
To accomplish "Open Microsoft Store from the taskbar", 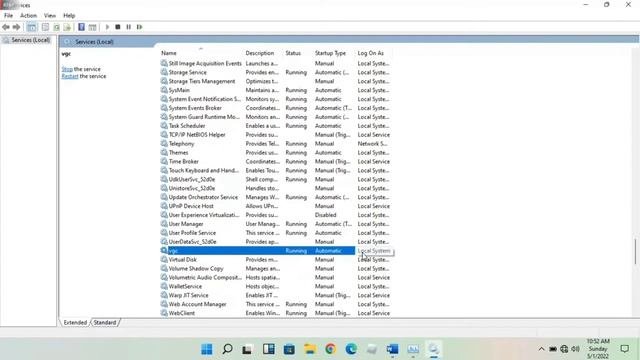I will [289, 349].
